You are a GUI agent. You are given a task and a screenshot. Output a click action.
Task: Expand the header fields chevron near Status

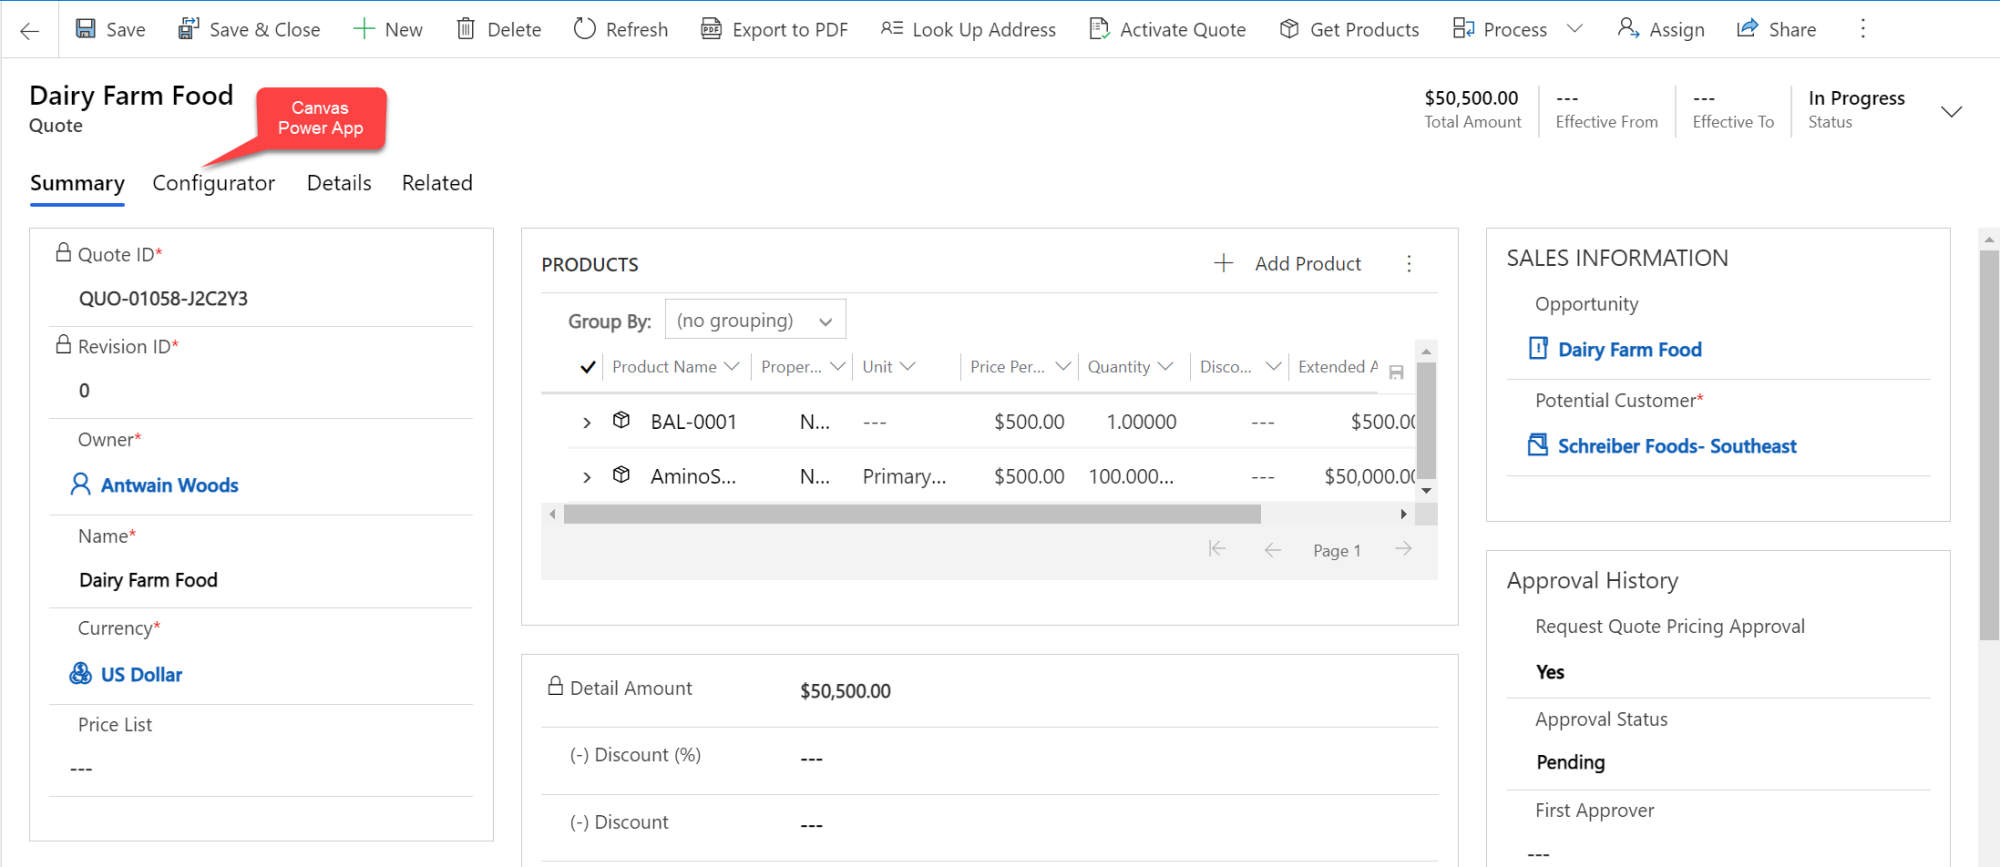tap(1951, 111)
